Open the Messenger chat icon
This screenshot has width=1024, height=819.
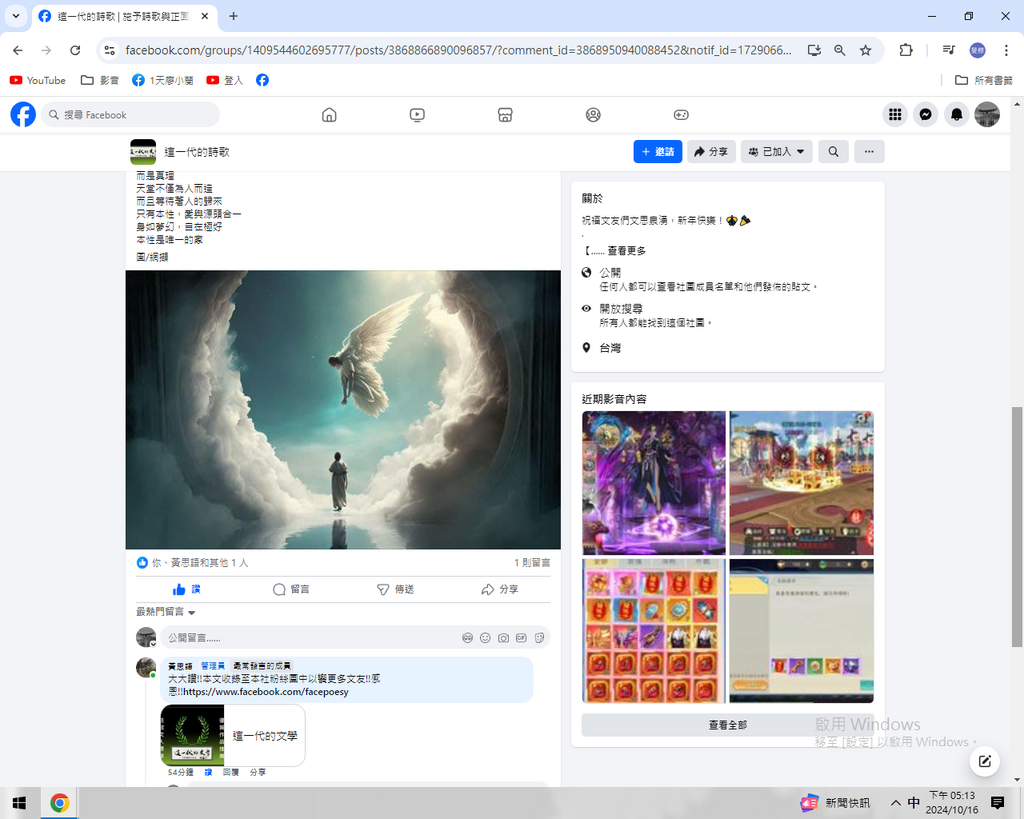926,115
